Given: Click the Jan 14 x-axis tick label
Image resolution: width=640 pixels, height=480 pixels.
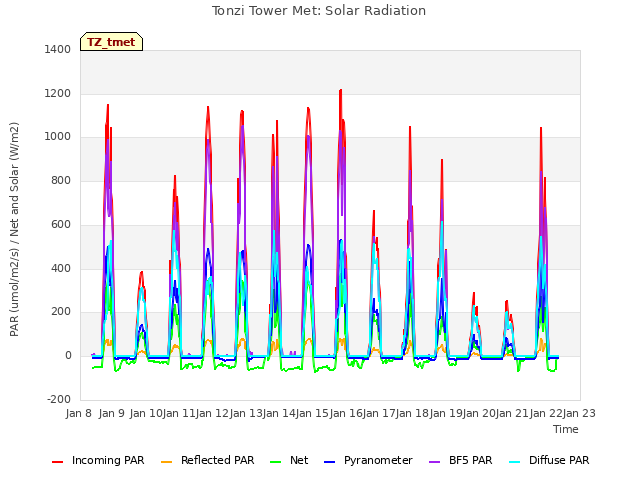Looking at the screenshot, I should pos(279,413).
